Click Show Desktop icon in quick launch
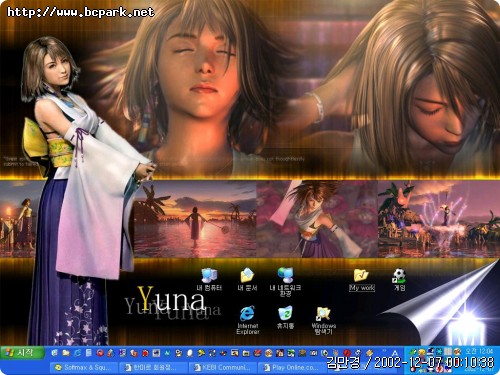 tap(55, 353)
